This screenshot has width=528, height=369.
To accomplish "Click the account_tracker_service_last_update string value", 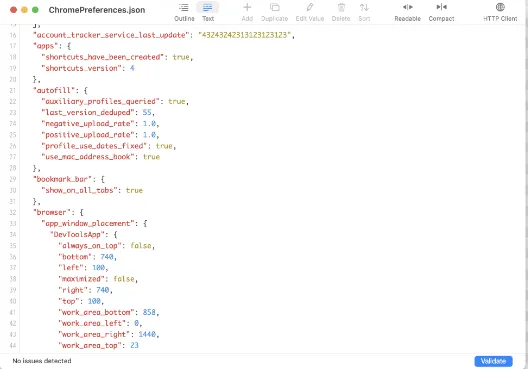I will tap(244, 35).
